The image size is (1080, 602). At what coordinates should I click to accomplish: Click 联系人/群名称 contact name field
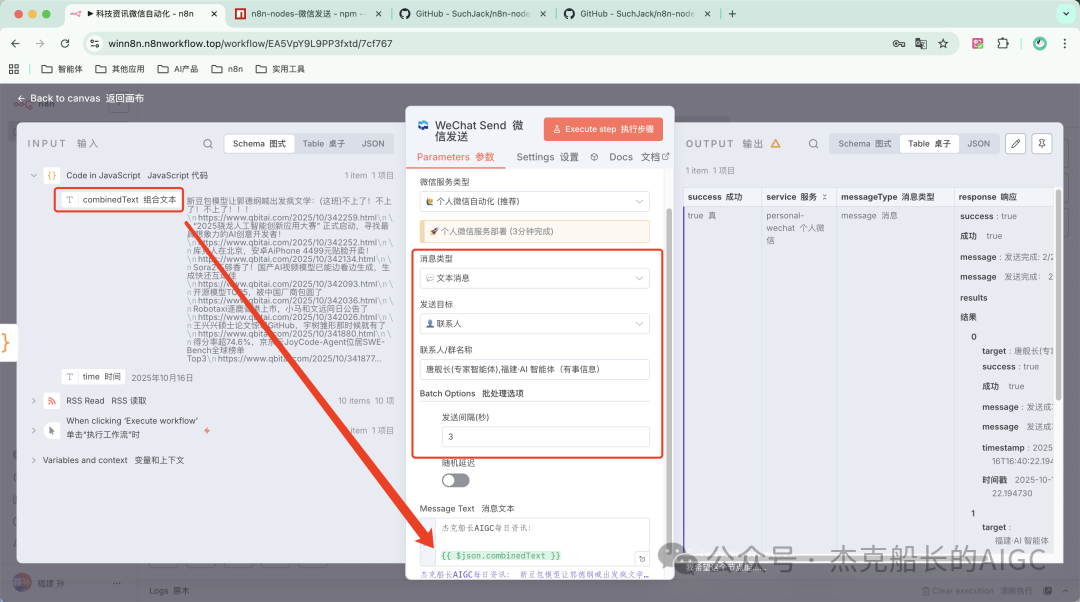point(534,369)
